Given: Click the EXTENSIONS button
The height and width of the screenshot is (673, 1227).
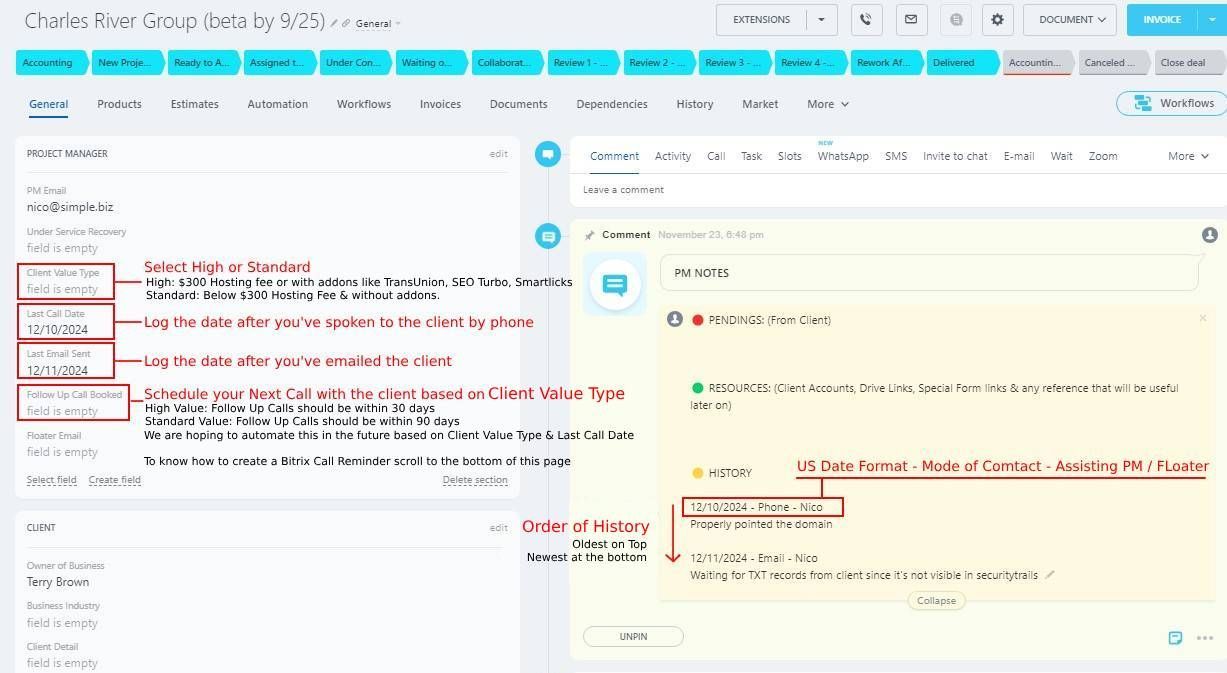Looking at the screenshot, I should tap(761, 19).
